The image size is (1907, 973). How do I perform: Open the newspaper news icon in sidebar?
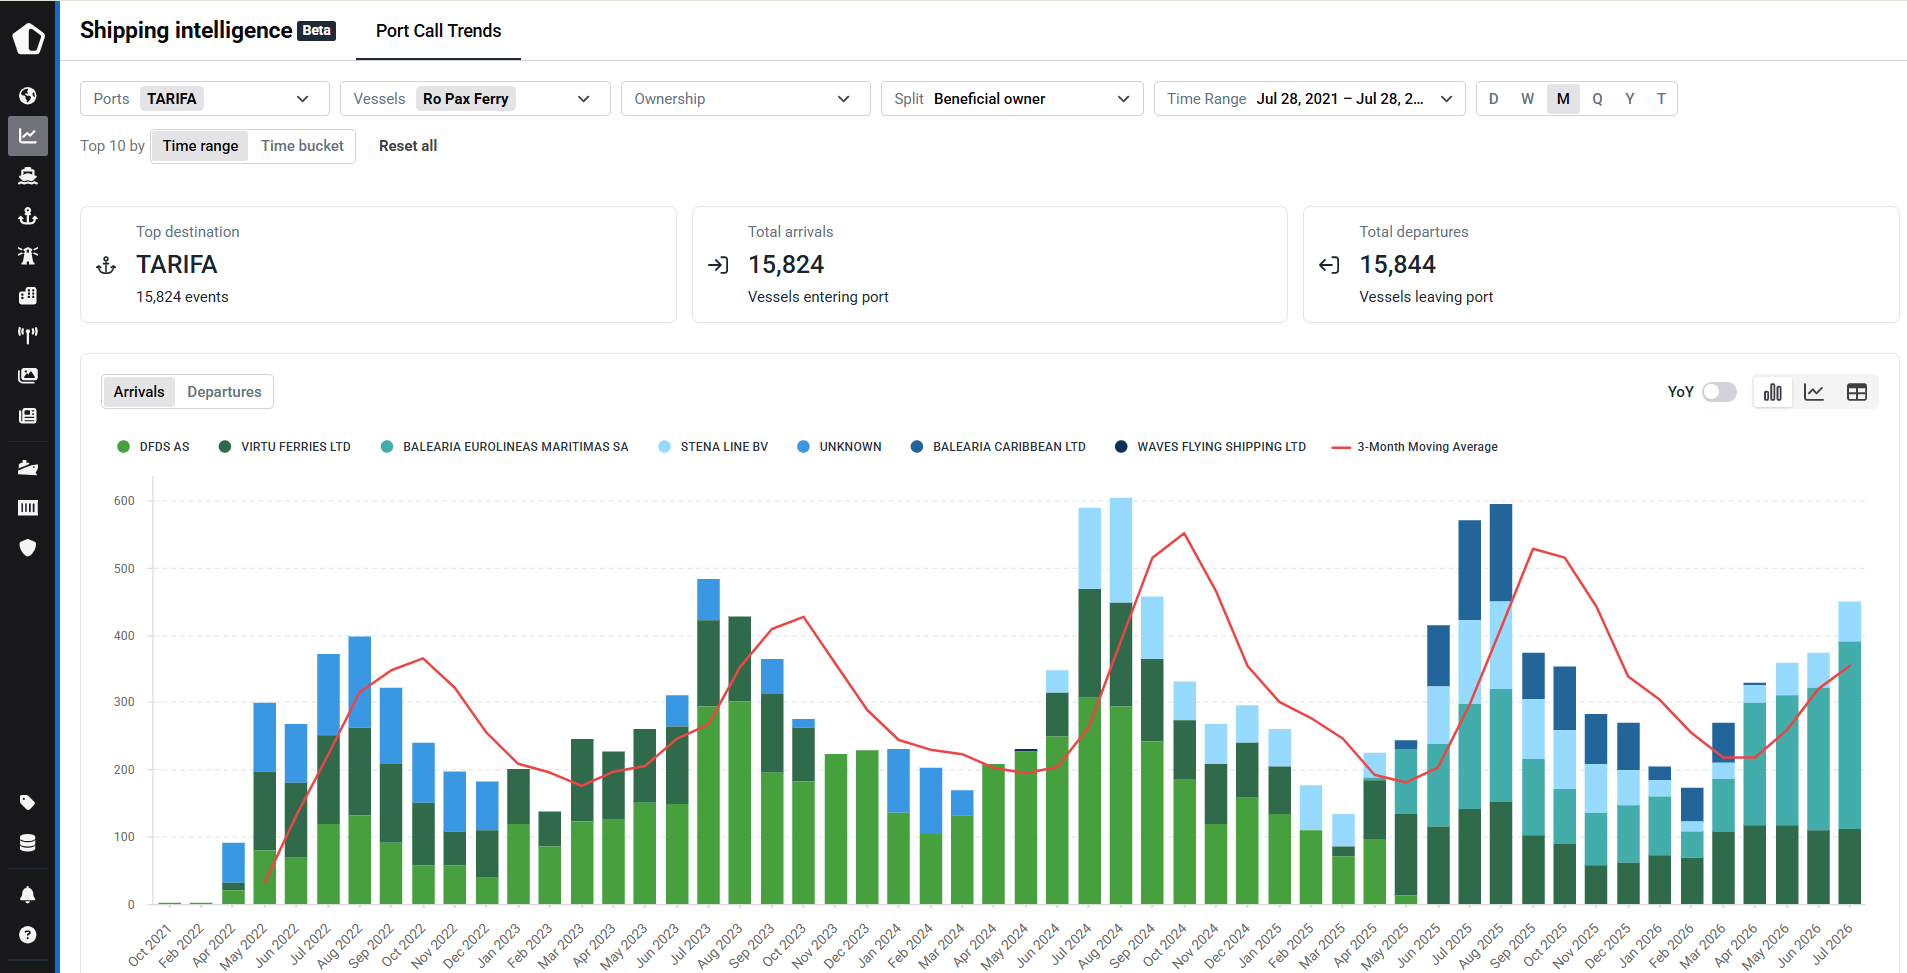pyautogui.click(x=28, y=416)
